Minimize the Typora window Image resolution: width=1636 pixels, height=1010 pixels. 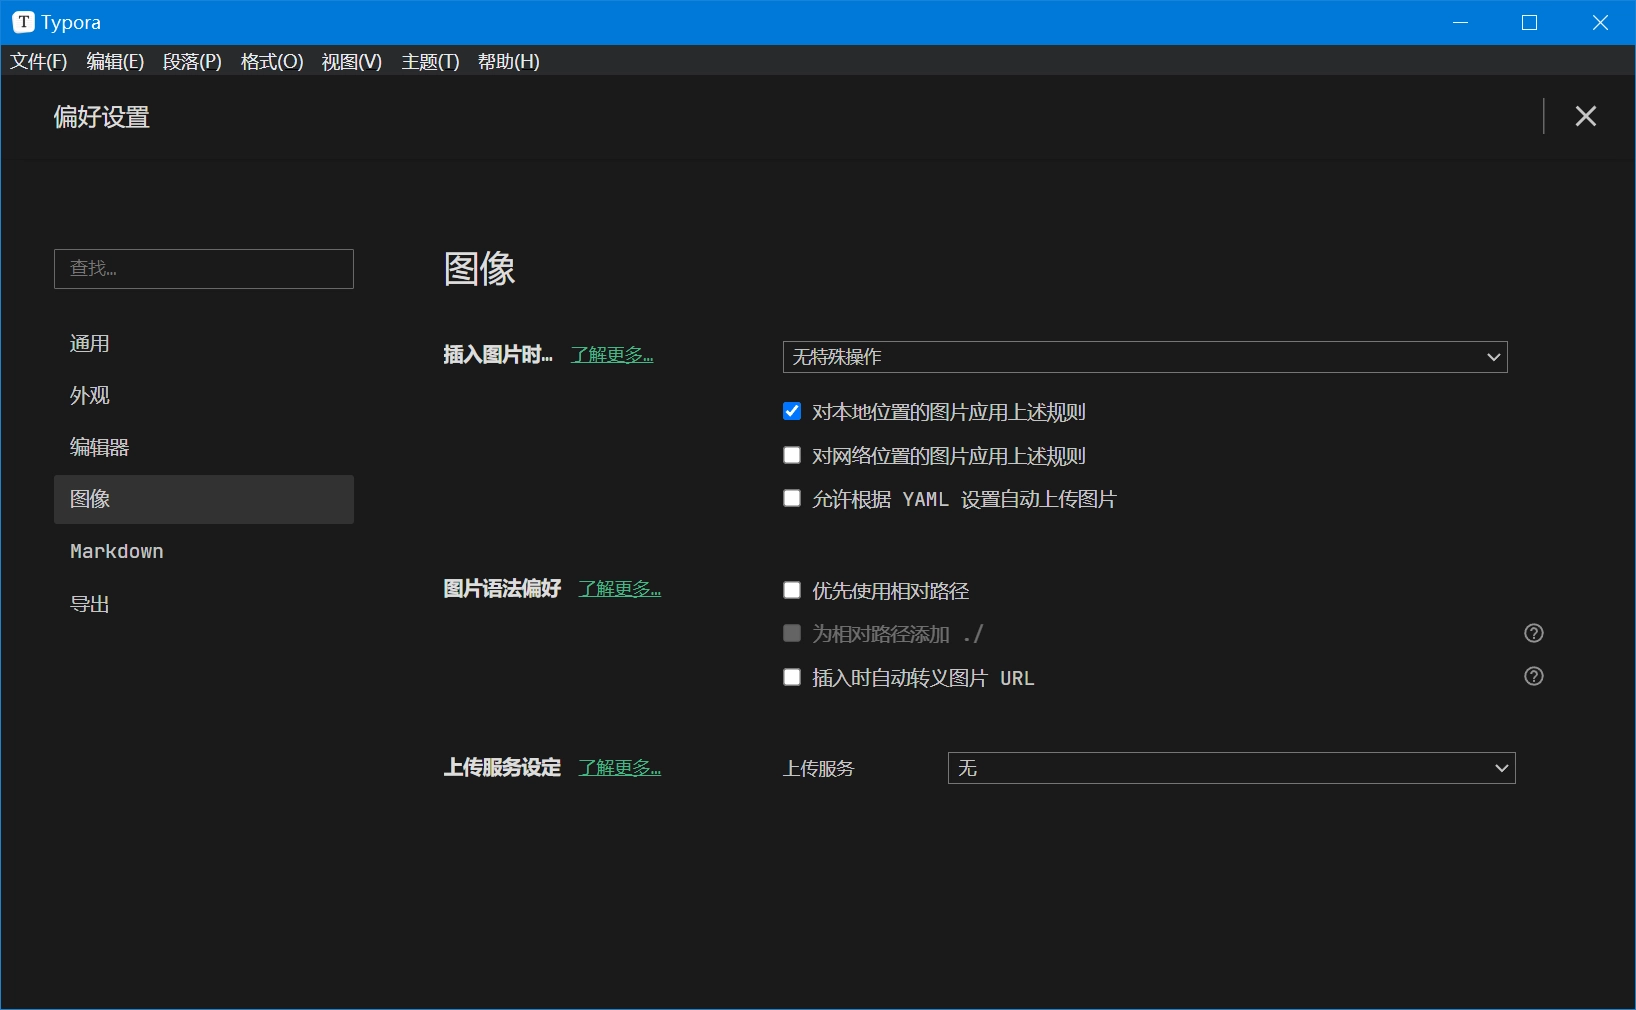point(1460,22)
